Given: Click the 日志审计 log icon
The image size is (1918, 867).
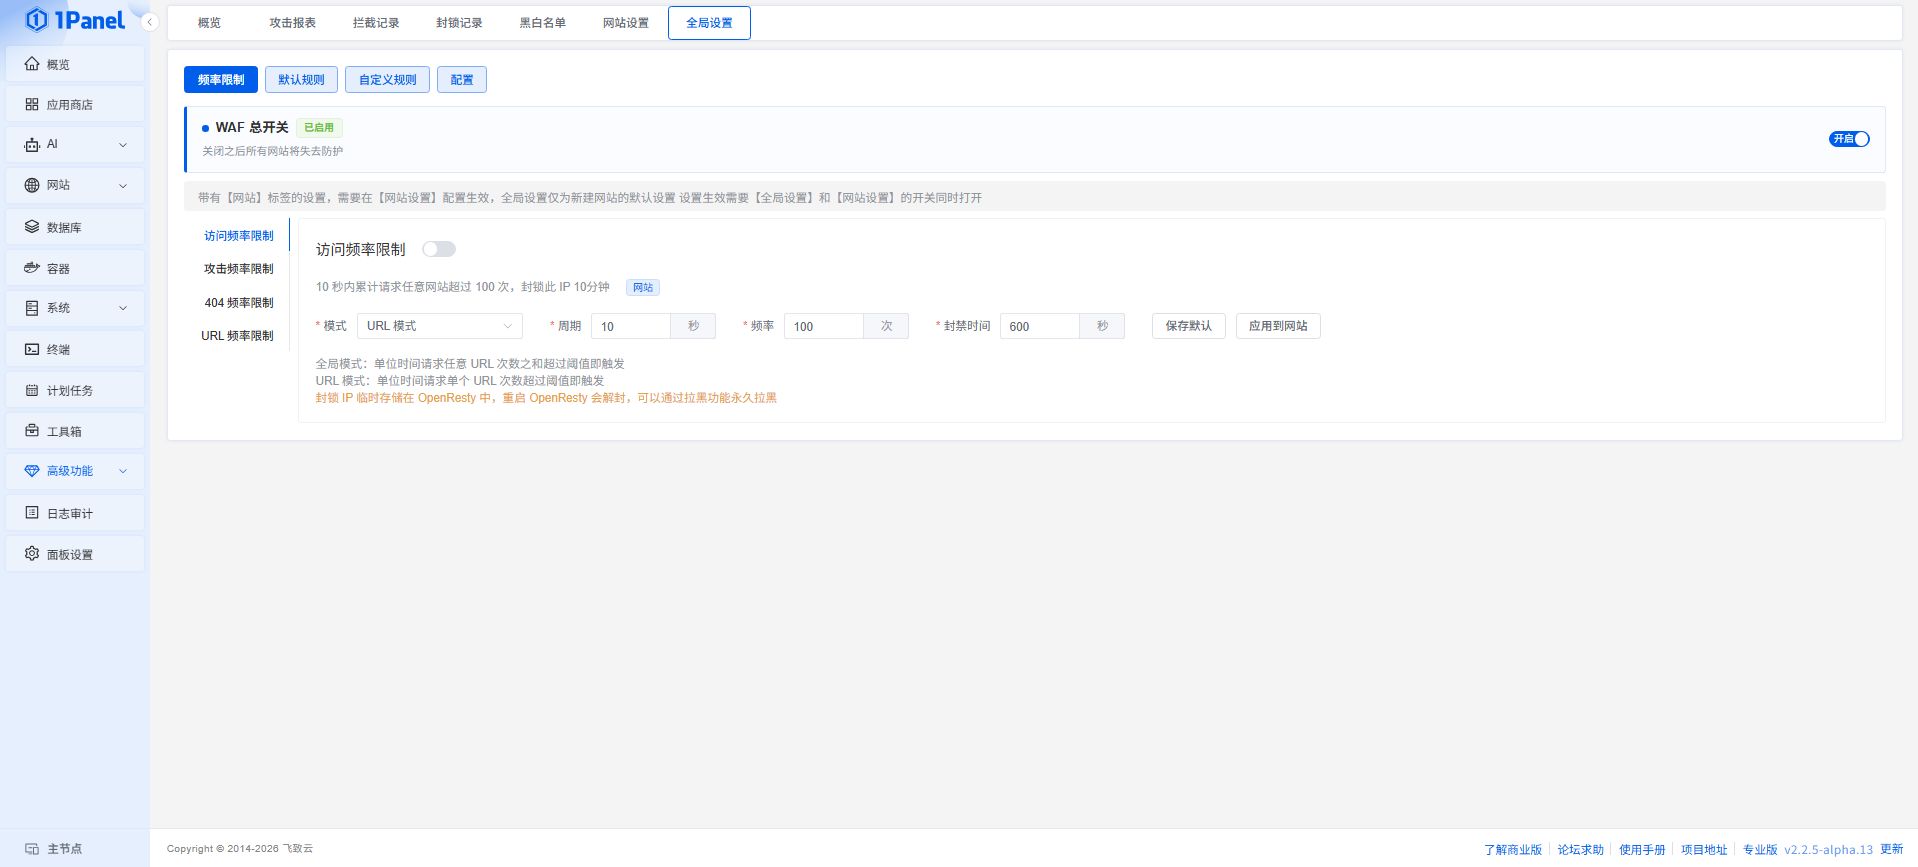Looking at the screenshot, I should pos(32,513).
